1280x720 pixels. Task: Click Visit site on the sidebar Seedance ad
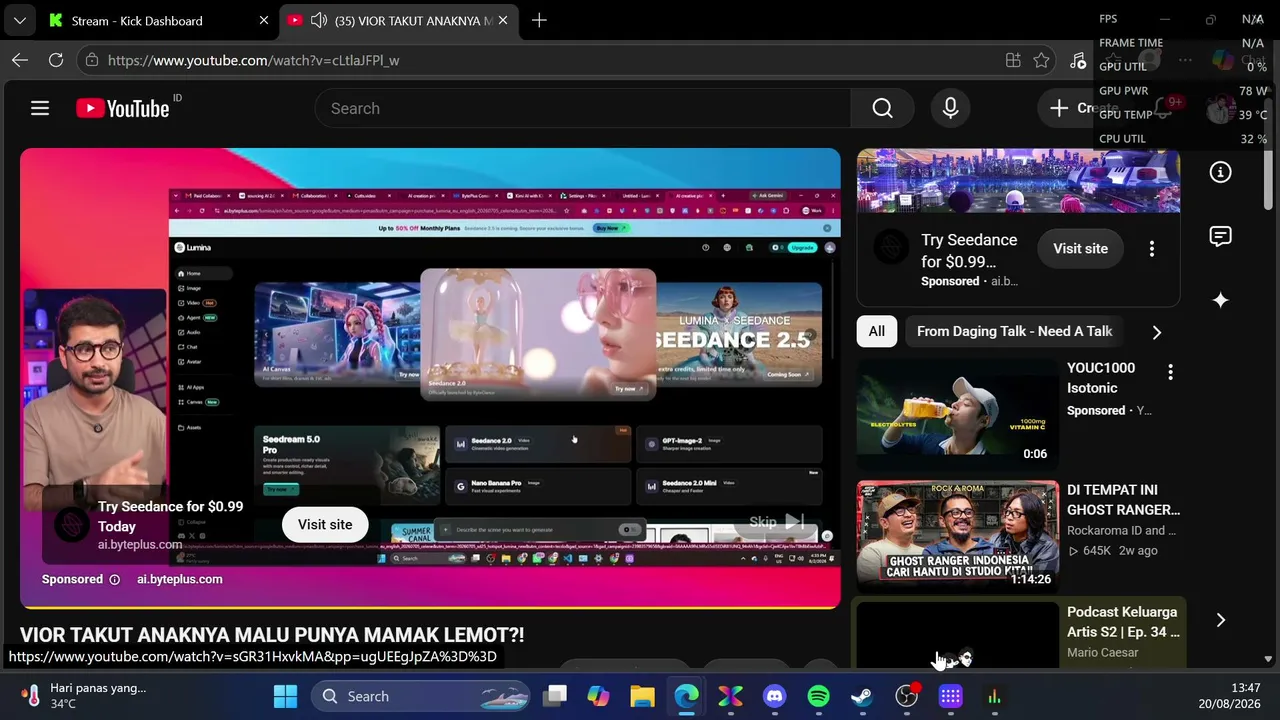pyautogui.click(x=1080, y=248)
